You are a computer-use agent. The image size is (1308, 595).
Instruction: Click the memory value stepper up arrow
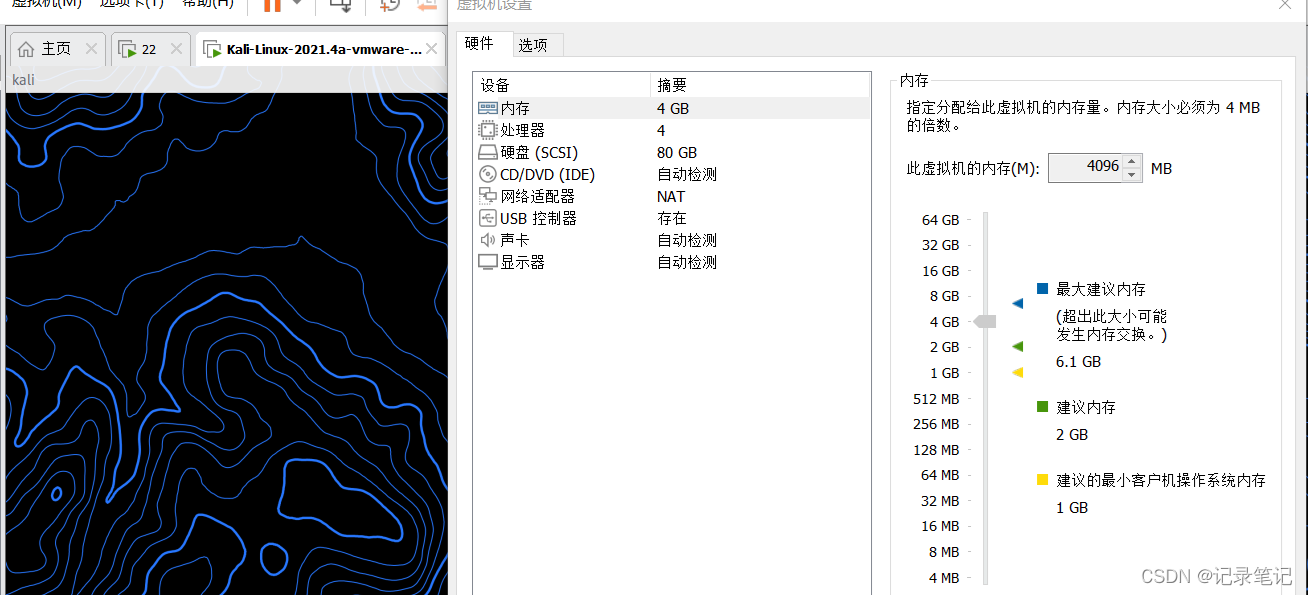(1131, 162)
